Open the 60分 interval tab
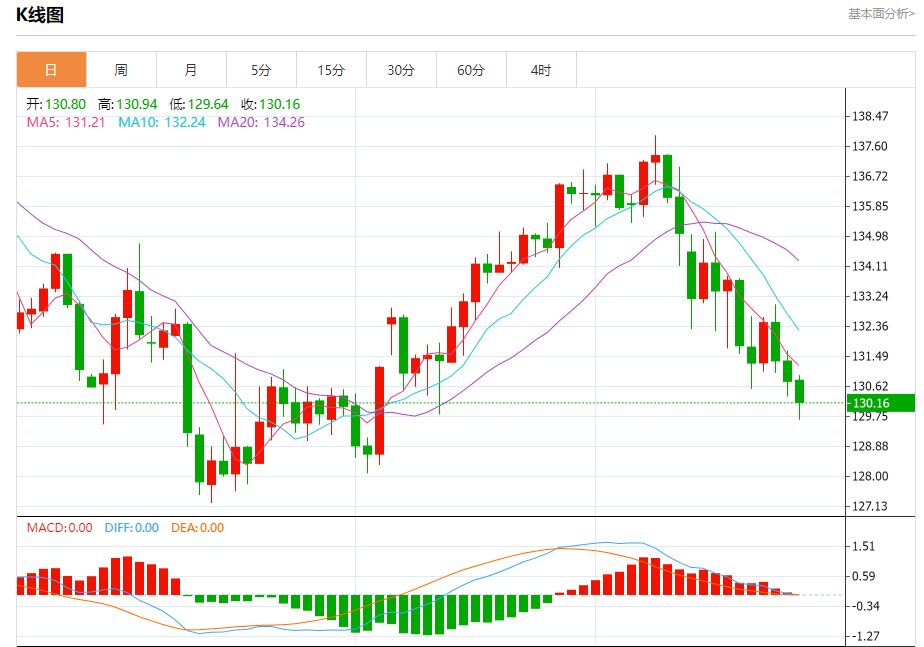 471,70
